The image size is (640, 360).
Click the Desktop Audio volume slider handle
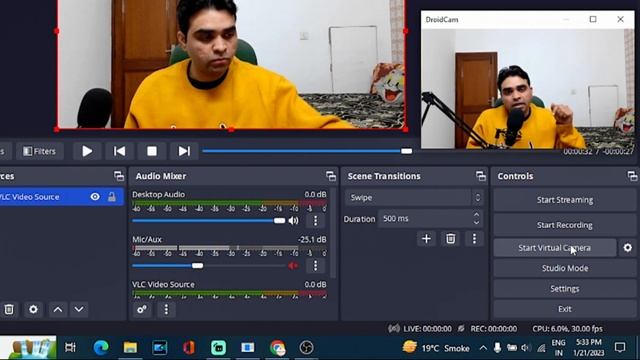279,221
